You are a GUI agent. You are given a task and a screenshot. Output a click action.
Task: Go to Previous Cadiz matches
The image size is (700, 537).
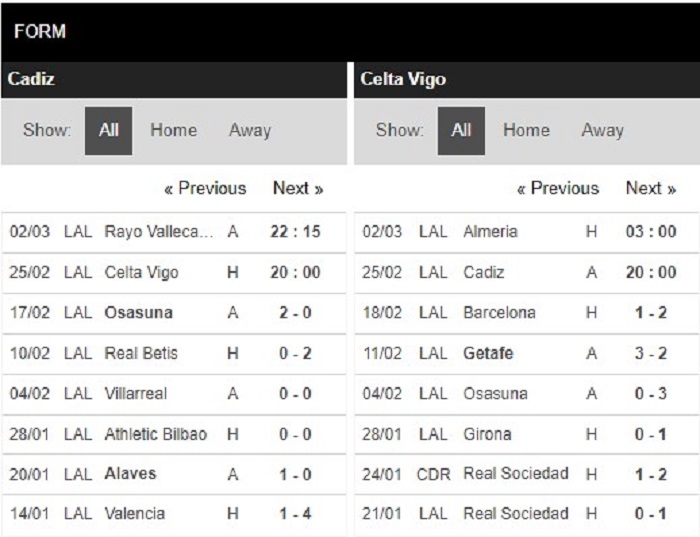tap(205, 188)
